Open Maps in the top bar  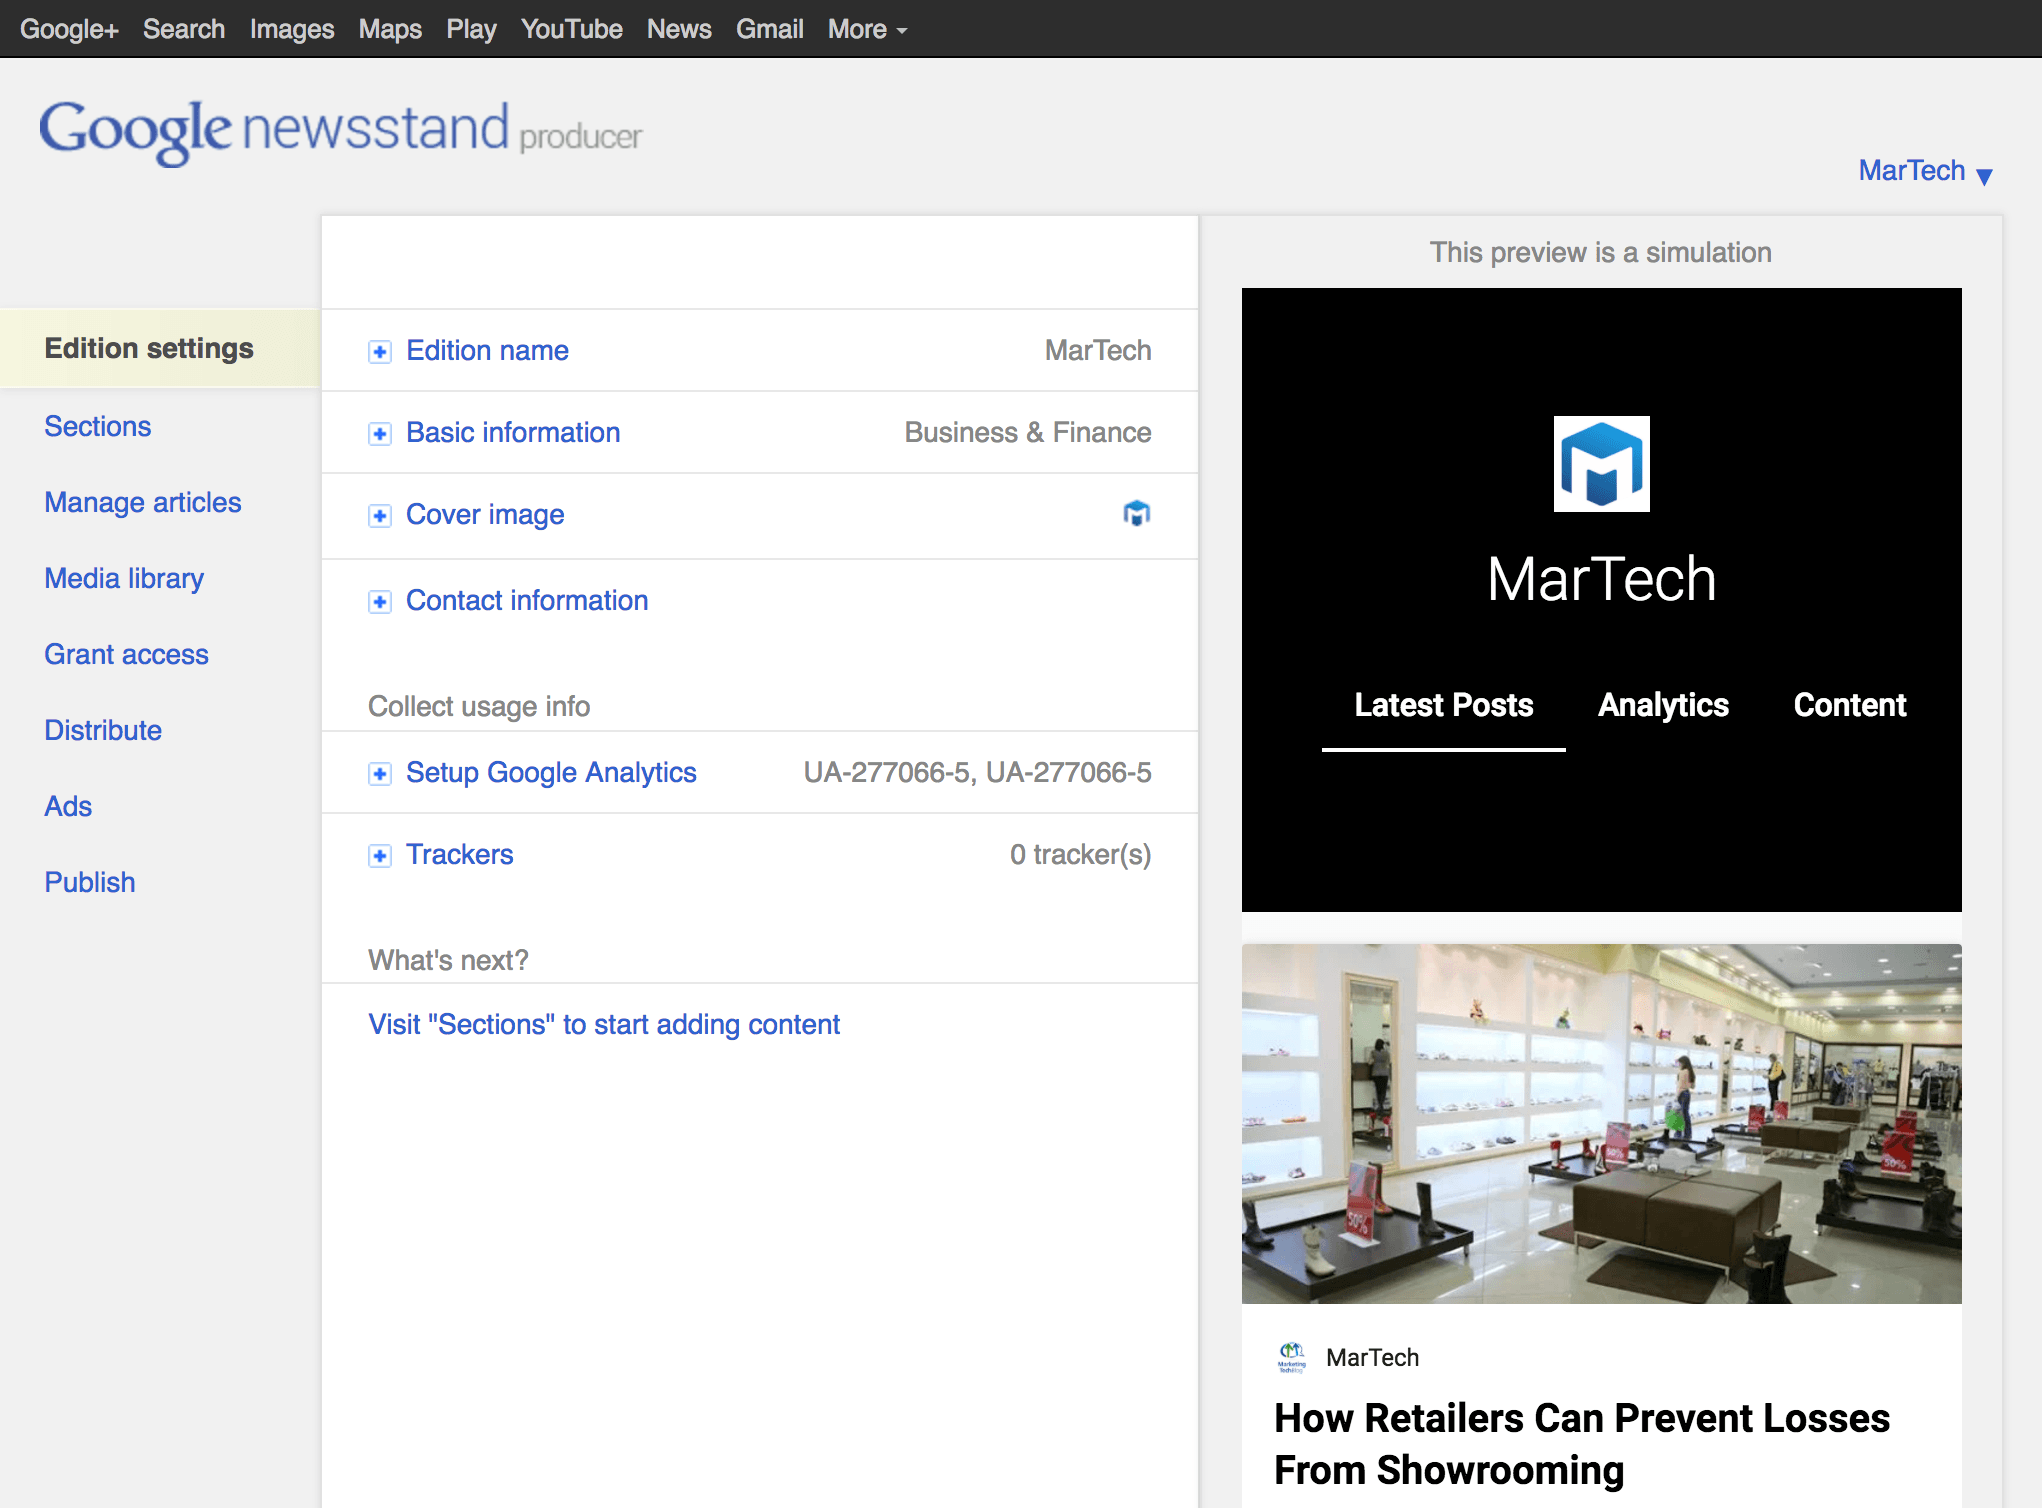click(x=390, y=29)
